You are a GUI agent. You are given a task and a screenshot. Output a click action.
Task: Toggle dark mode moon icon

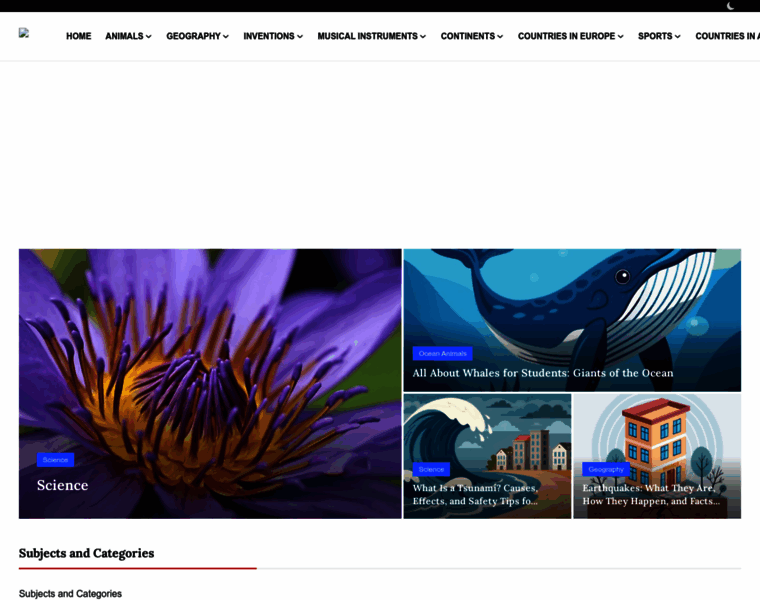click(x=731, y=6)
